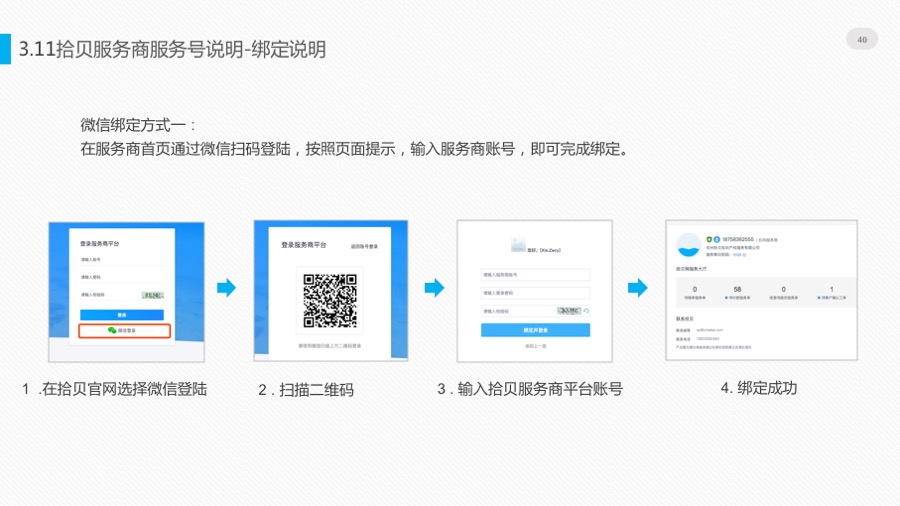Click the captcha refresh icon in step 3
The width and height of the screenshot is (900, 506).
click(586, 311)
